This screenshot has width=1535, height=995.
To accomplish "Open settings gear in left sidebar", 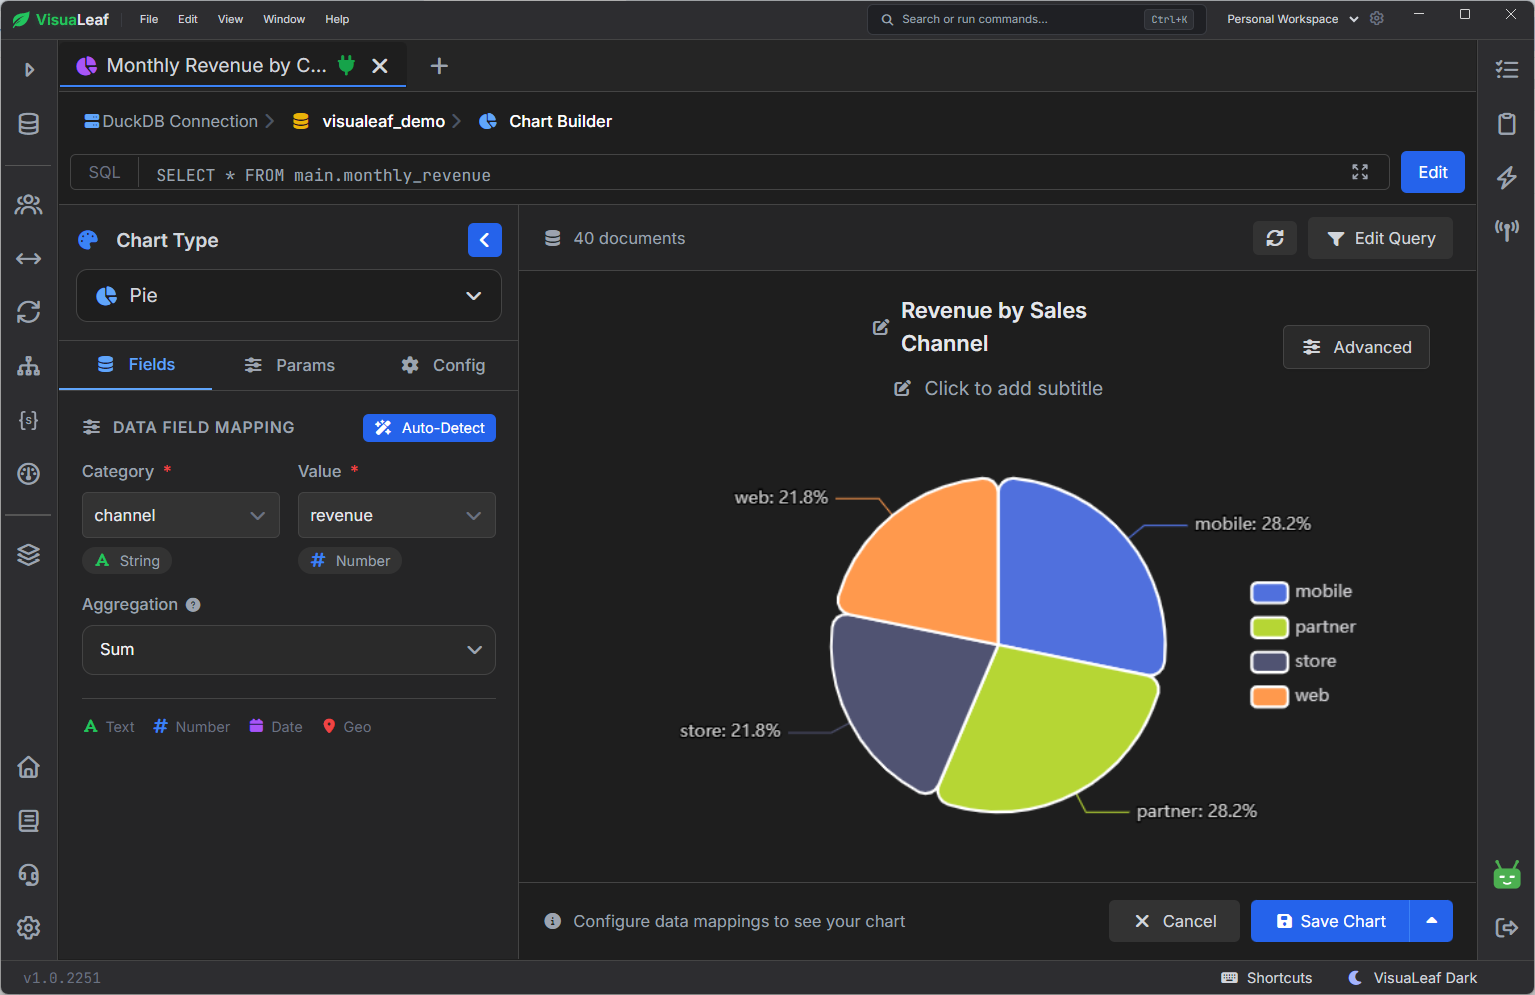I will coord(29,928).
